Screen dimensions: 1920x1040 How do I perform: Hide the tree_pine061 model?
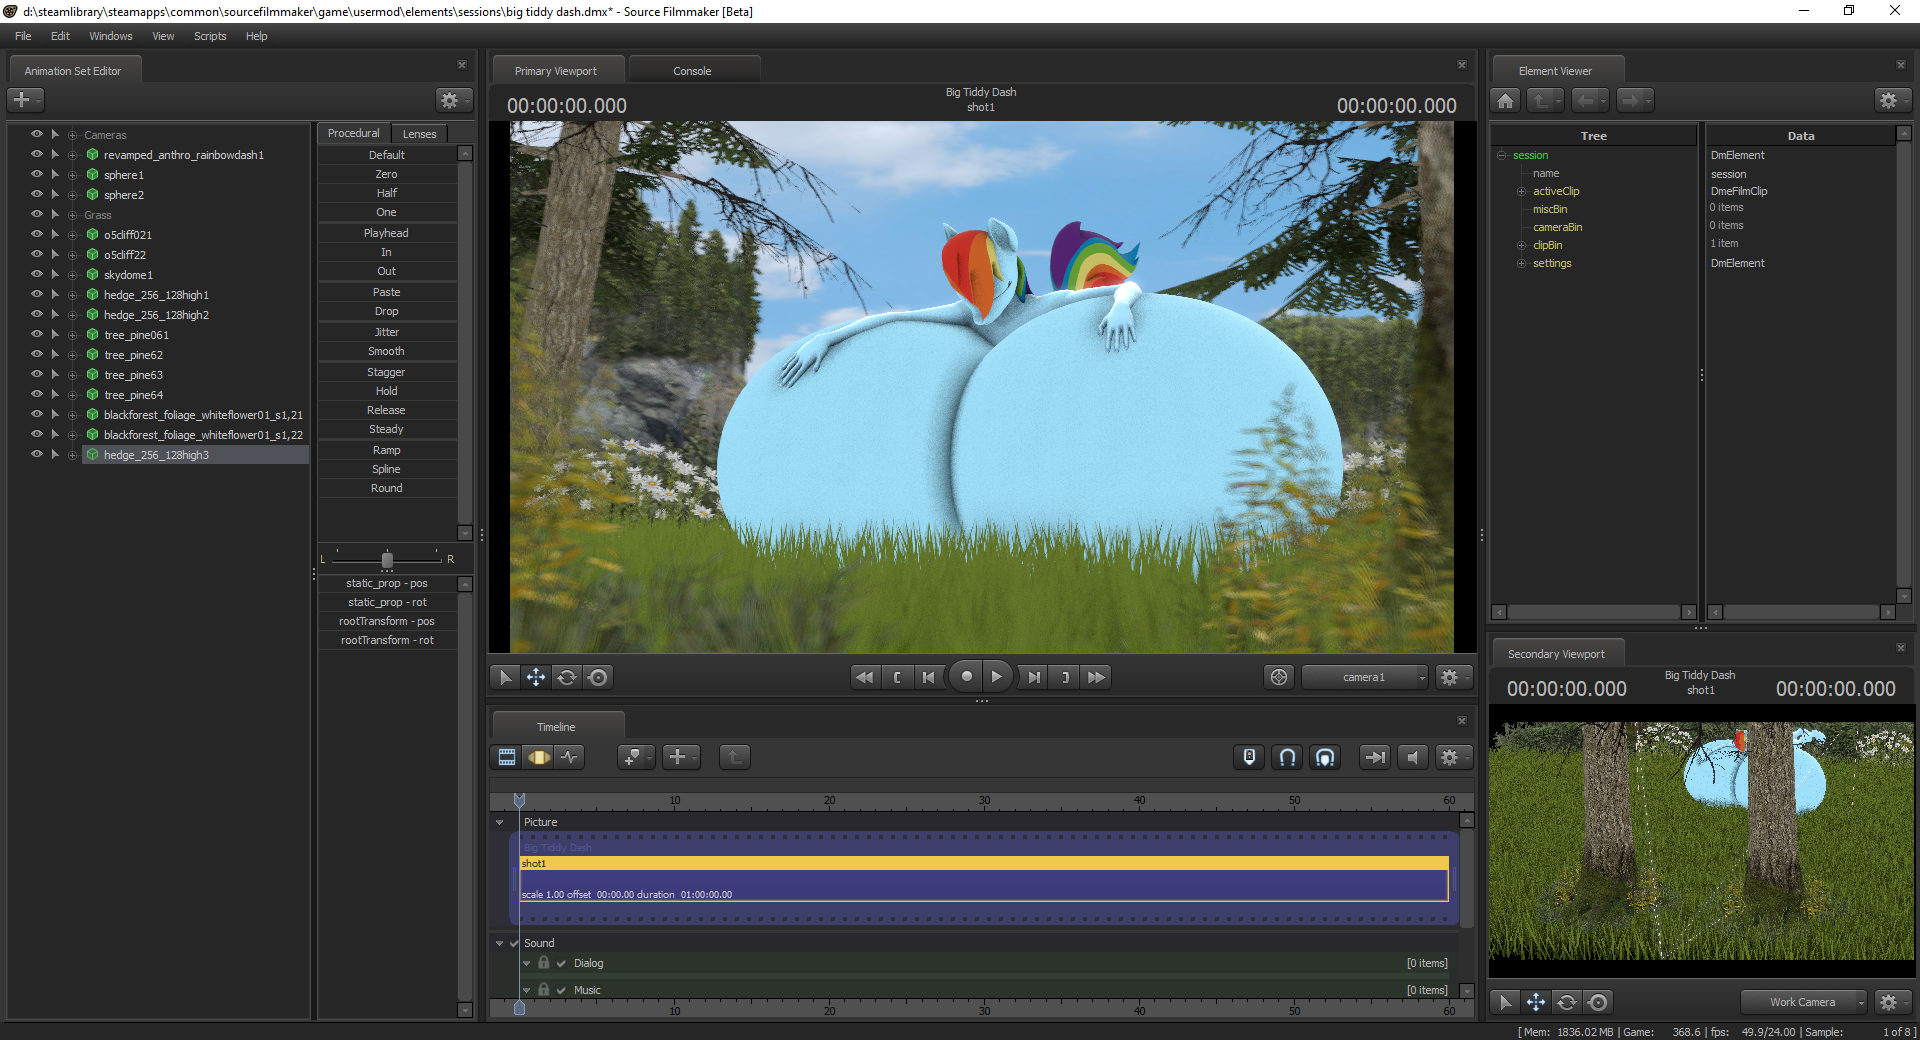point(37,334)
